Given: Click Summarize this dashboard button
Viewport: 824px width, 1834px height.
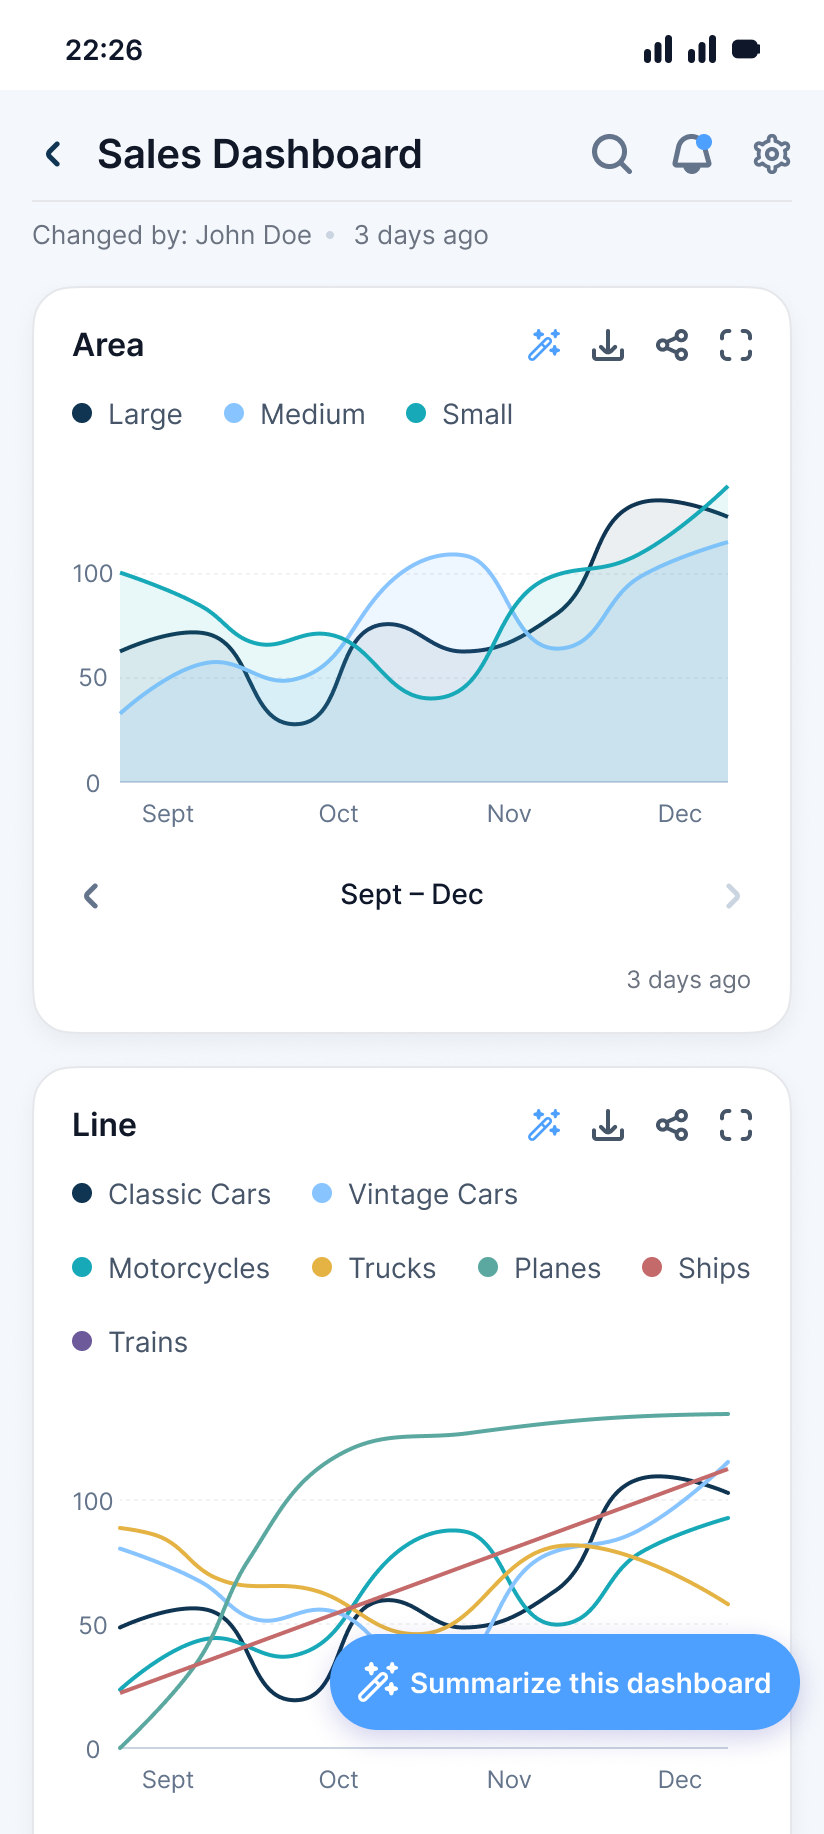Looking at the screenshot, I should [565, 1682].
